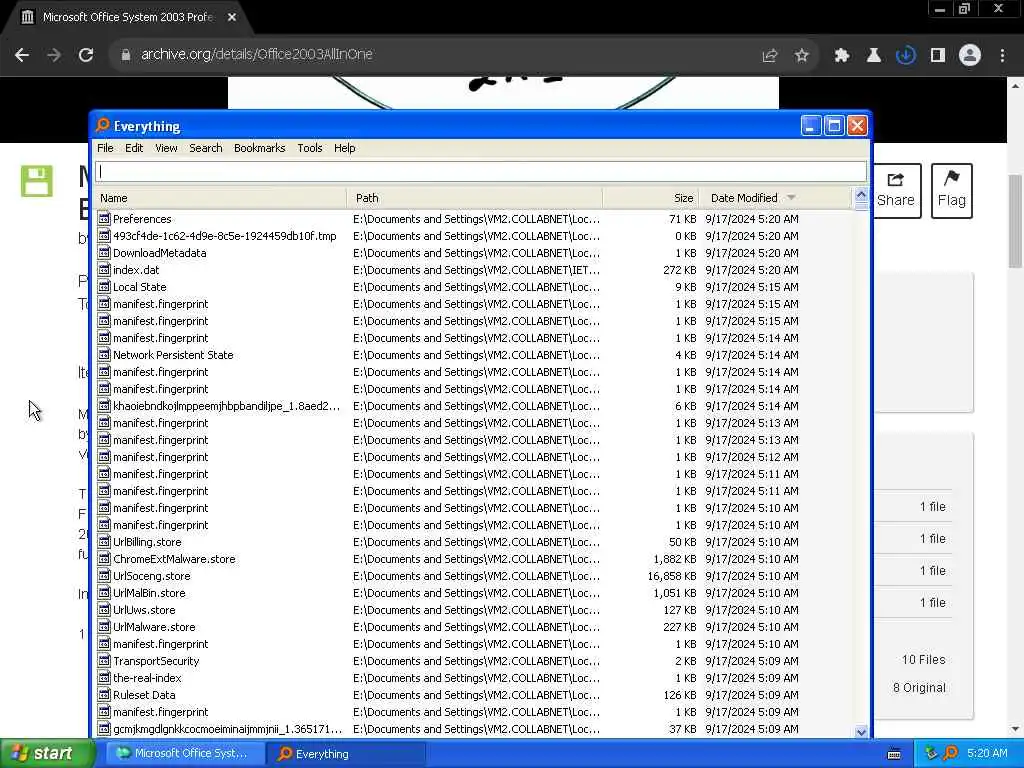Open the Edit menu in Everything

[x=134, y=148]
